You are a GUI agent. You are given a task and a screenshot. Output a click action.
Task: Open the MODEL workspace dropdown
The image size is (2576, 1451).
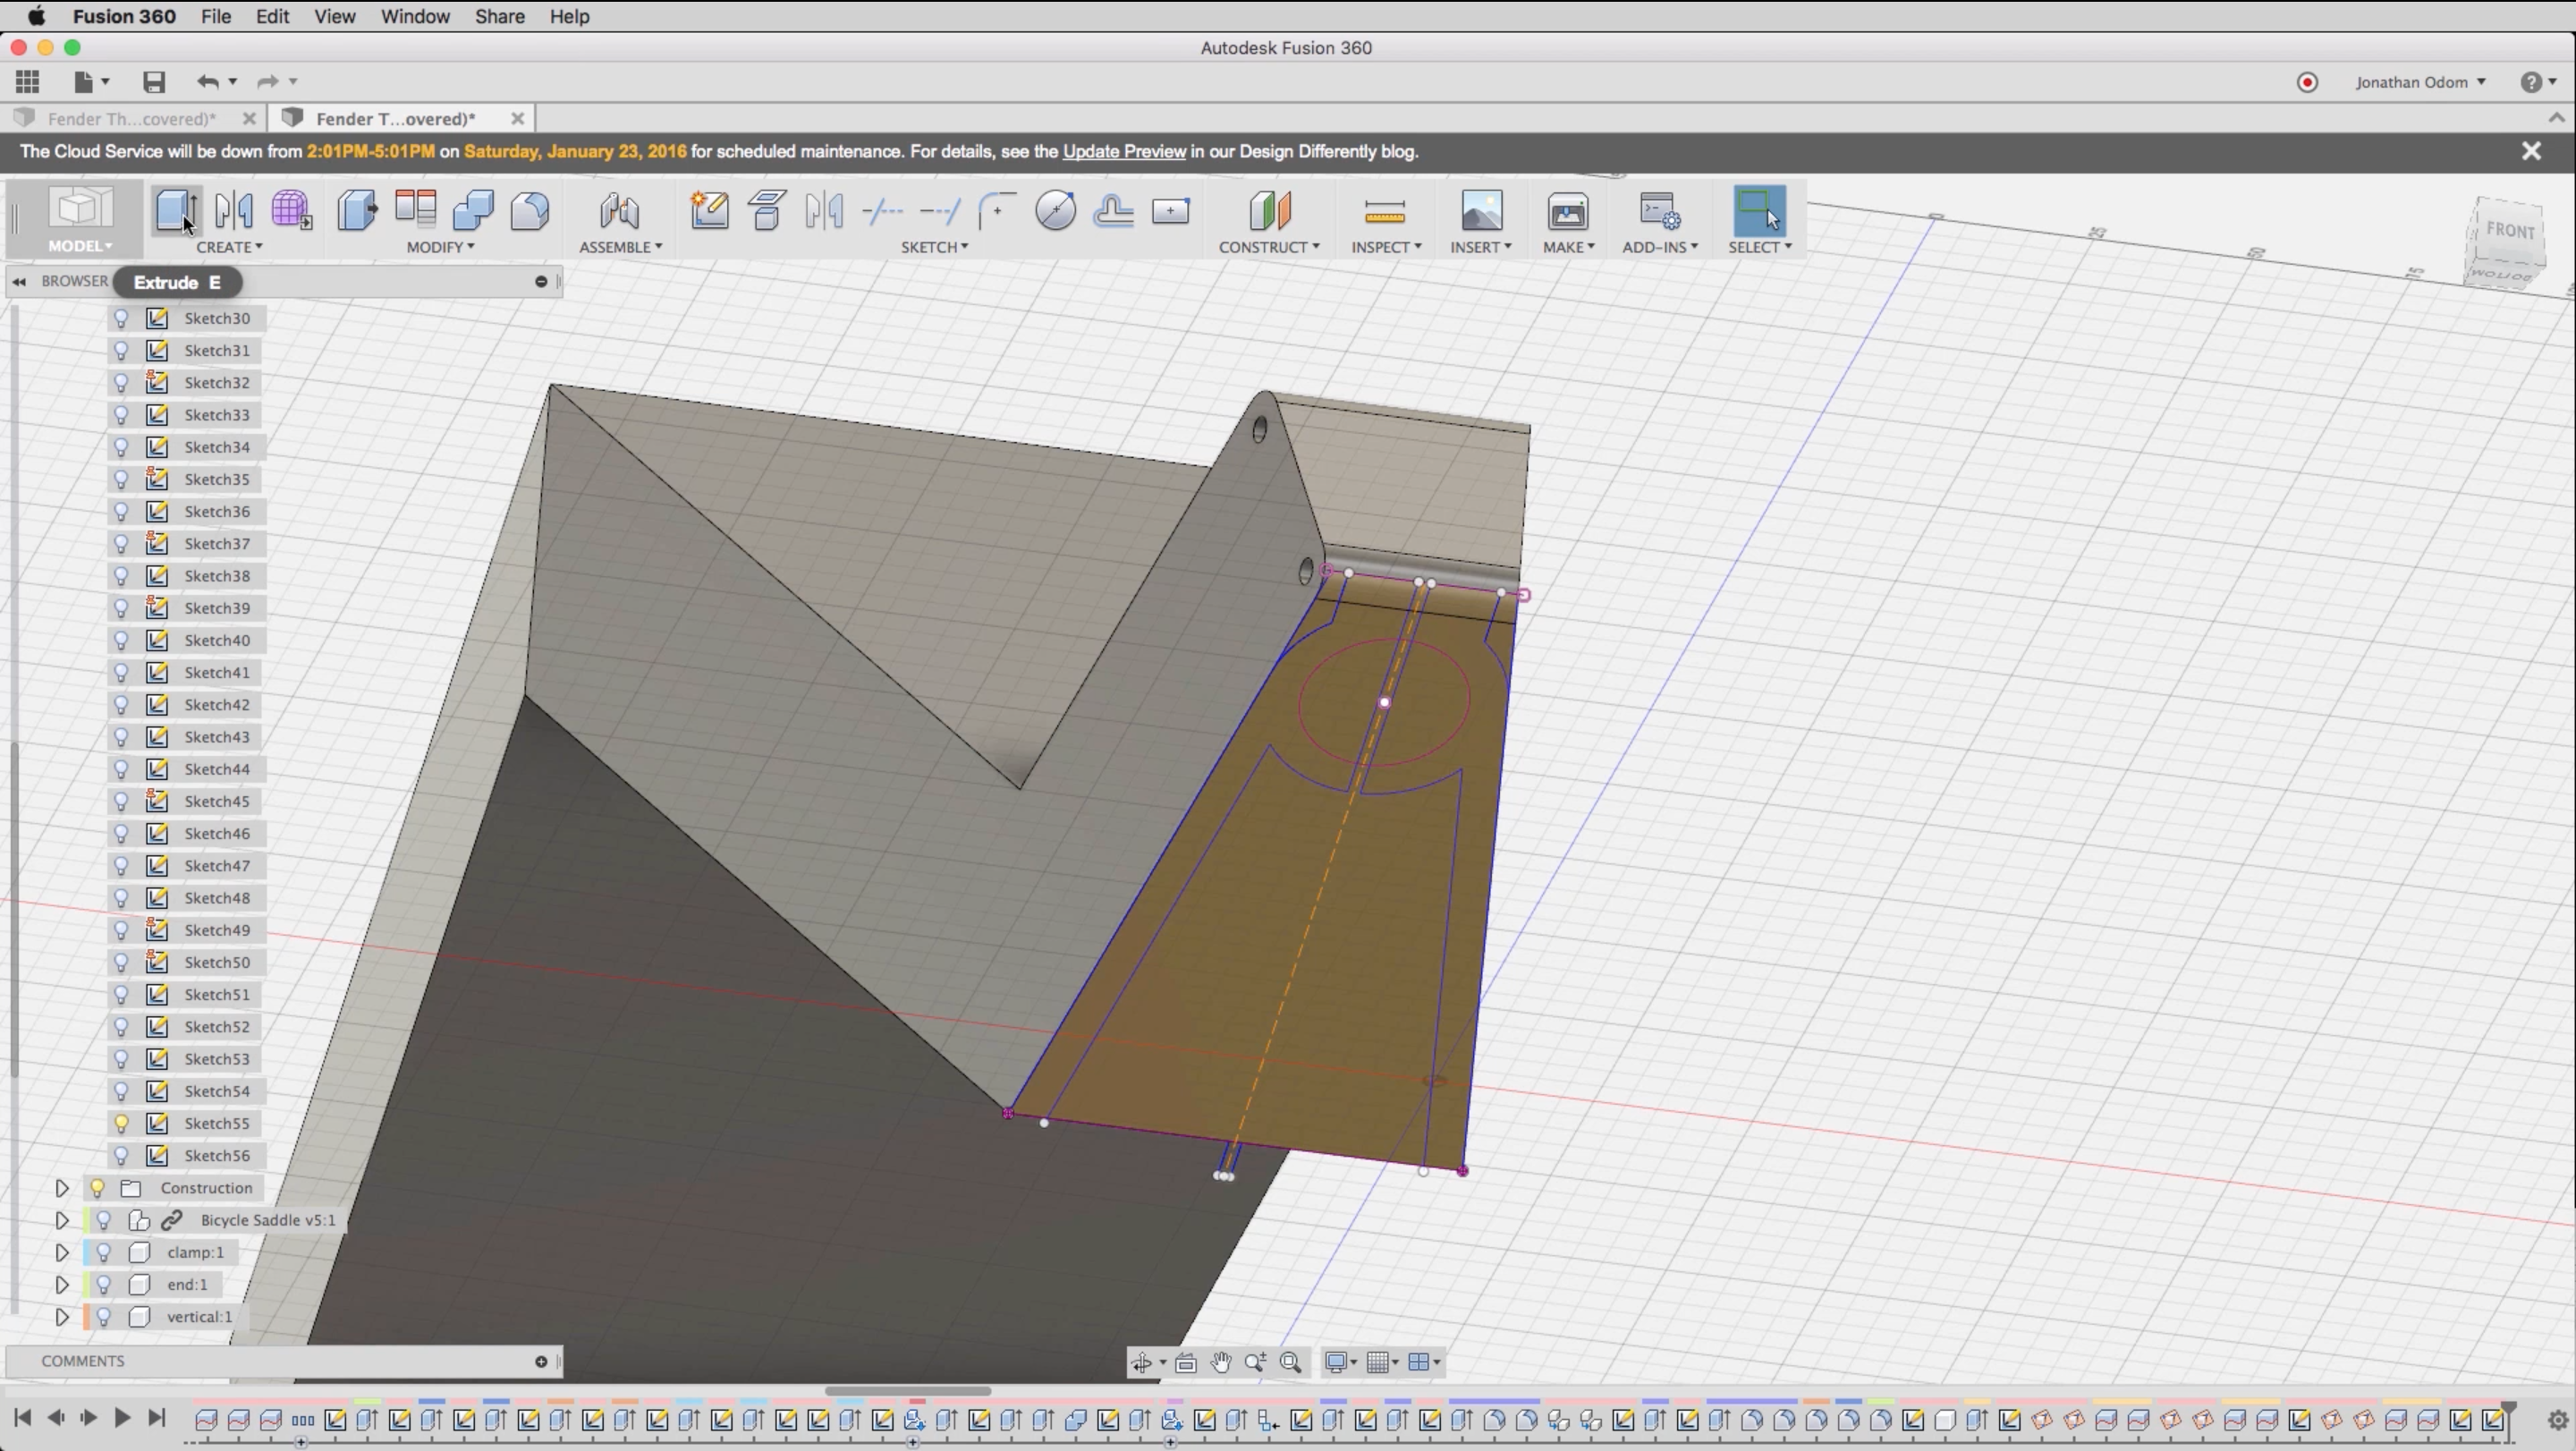point(80,246)
